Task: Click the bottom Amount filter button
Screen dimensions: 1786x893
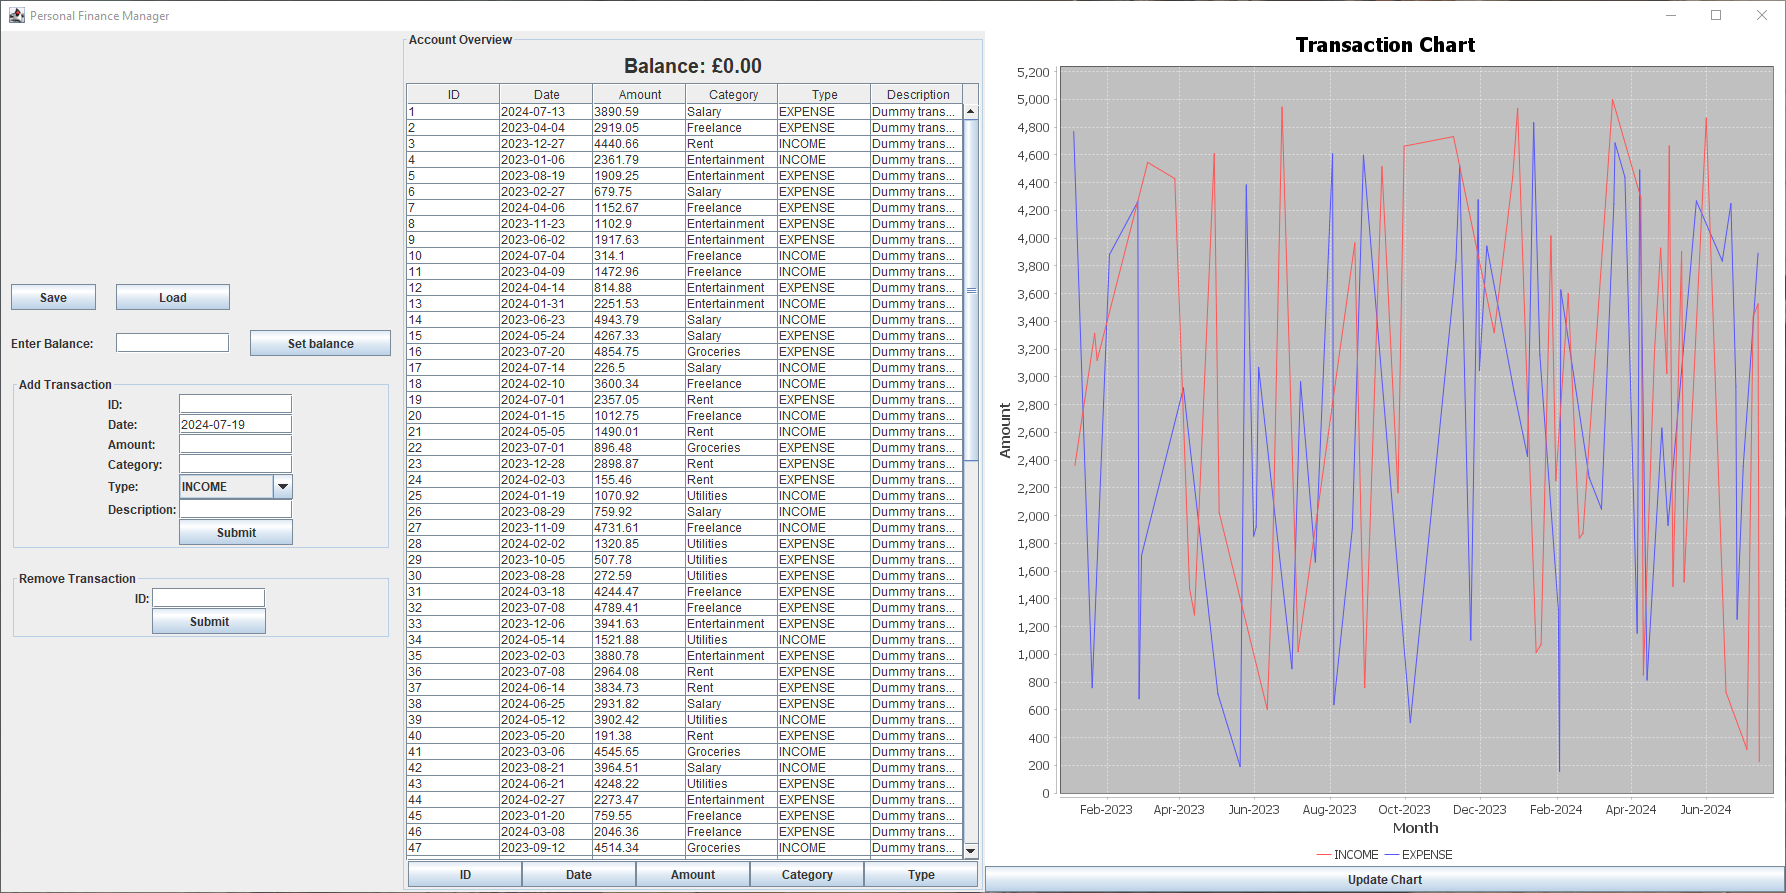Action: point(693,874)
